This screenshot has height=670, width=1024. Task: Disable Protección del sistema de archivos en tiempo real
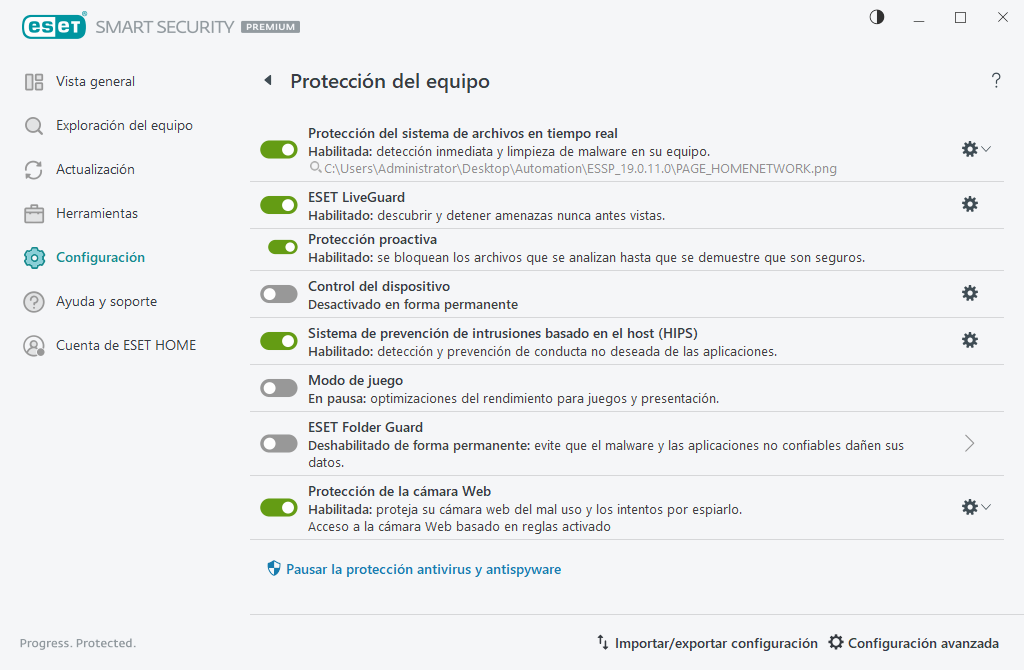(278, 149)
